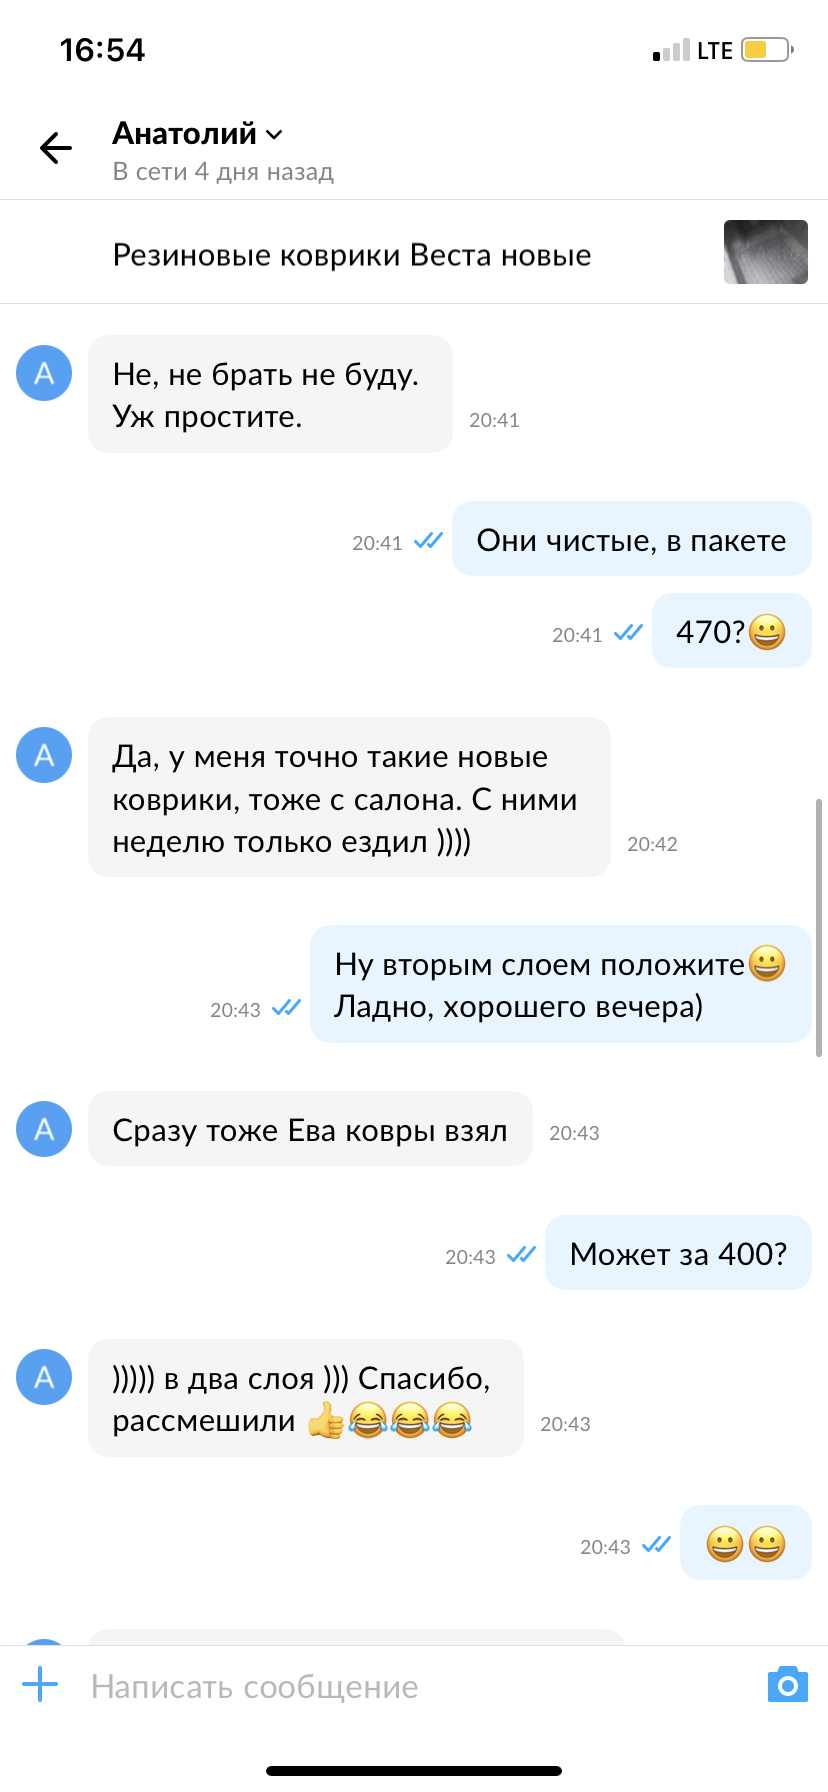
Task: Expand the chevron next to Анатолий
Action: (x=275, y=134)
